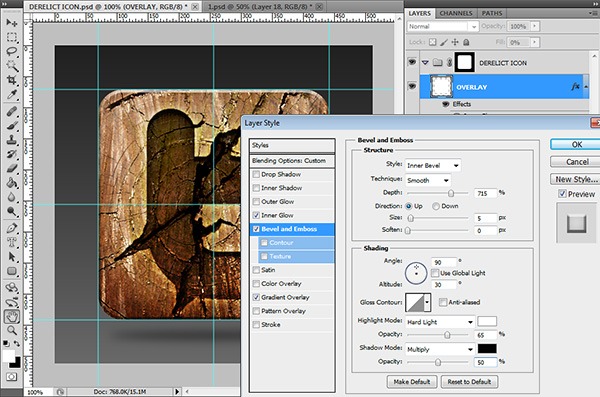Click the New Style button
The width and height of the screenshot is (600, 397).
575,179
